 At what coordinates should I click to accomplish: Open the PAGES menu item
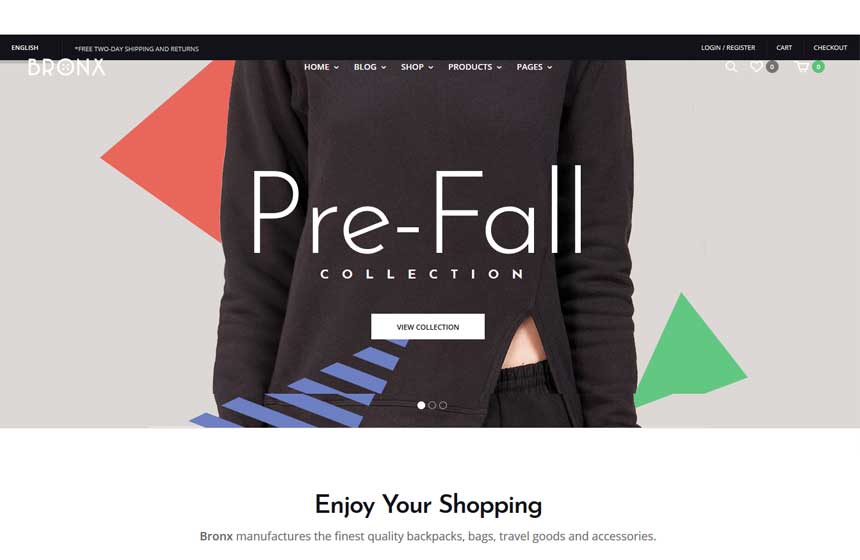coord(534,67)
